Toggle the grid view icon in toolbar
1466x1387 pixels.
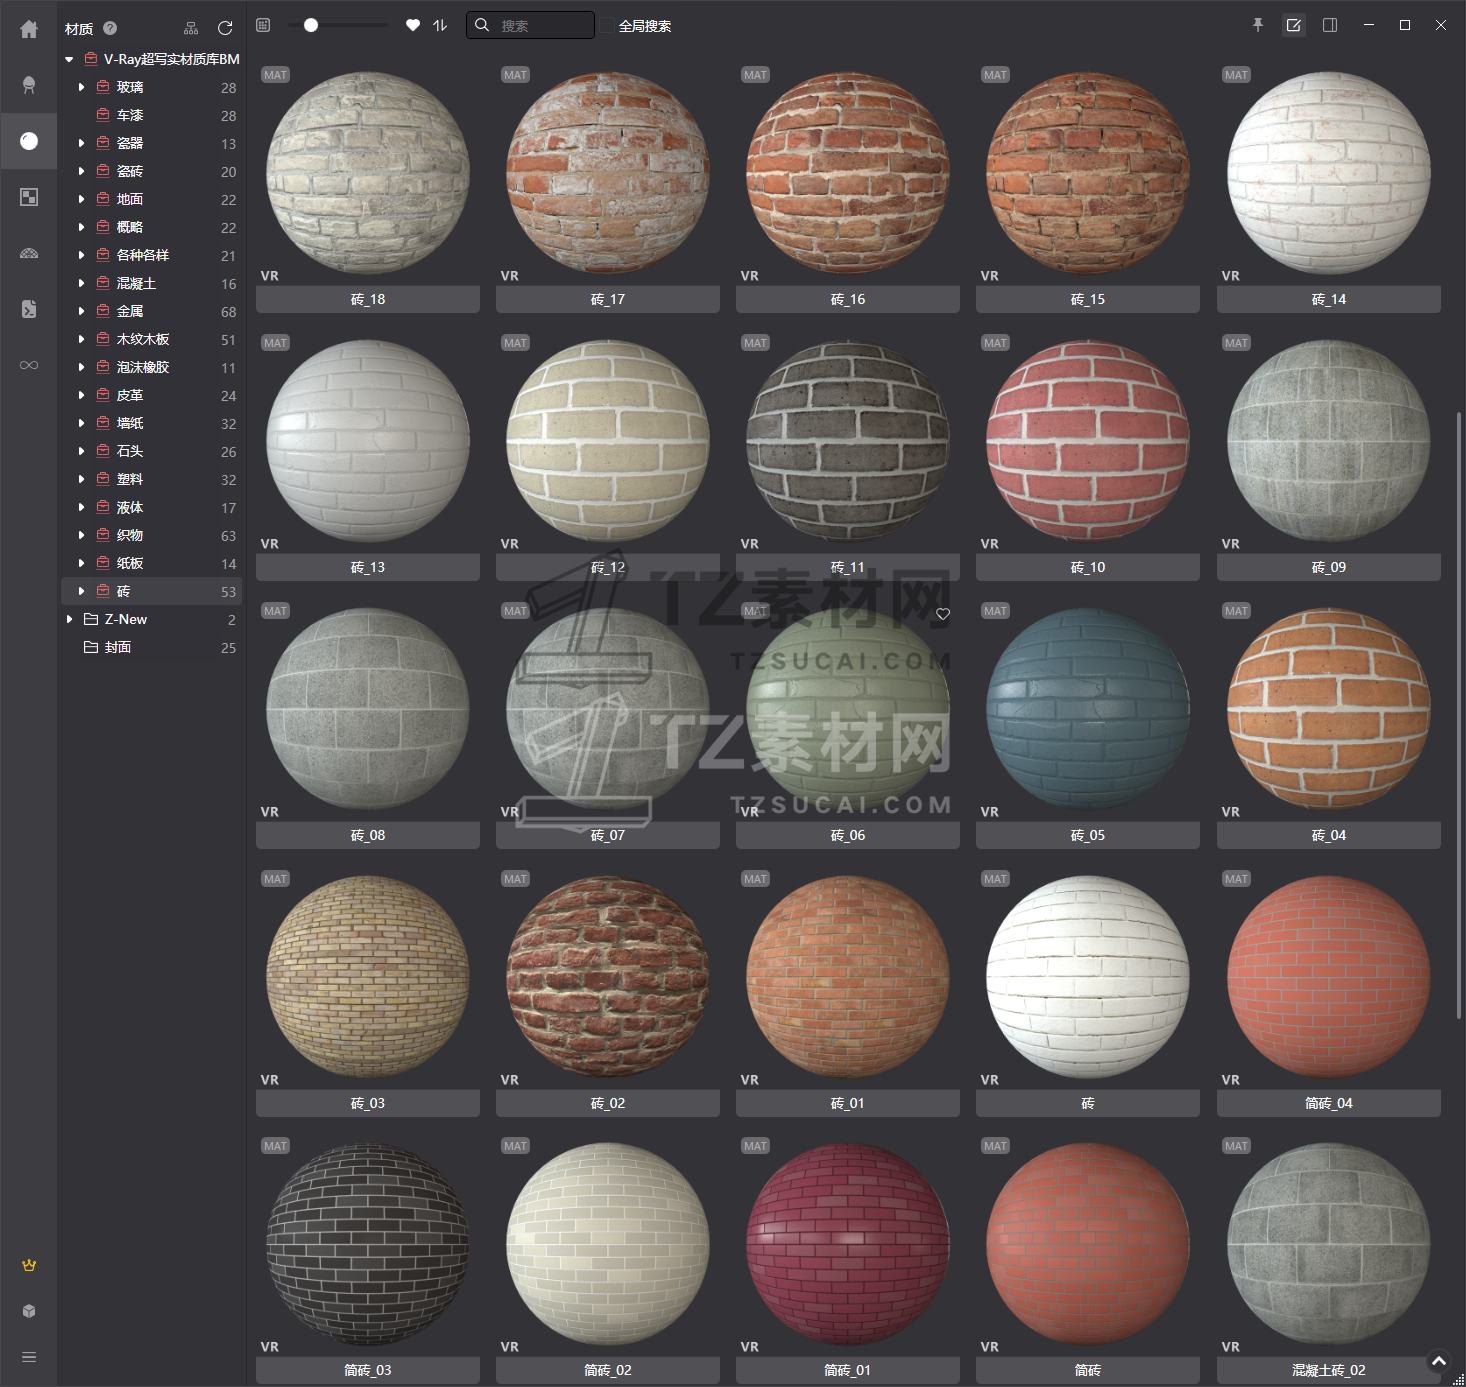click(x=263, y=25)
